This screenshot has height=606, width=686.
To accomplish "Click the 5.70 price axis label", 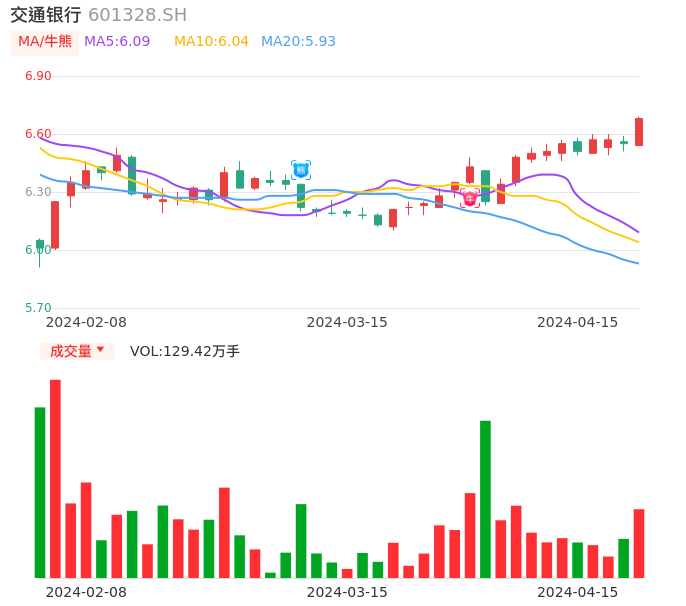I will click(38, 308).
